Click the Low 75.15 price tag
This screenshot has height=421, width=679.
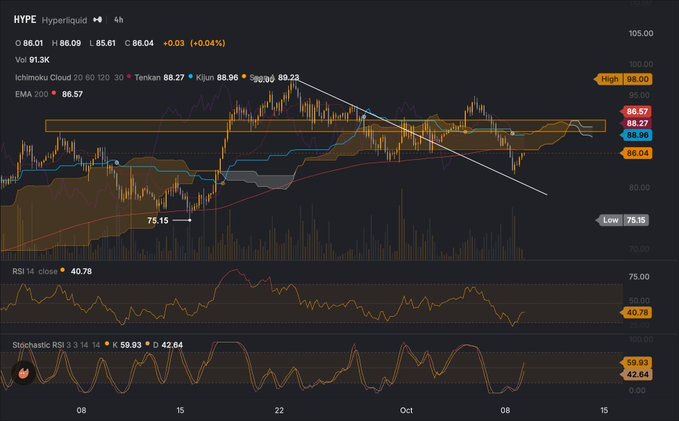pos(624,220)
